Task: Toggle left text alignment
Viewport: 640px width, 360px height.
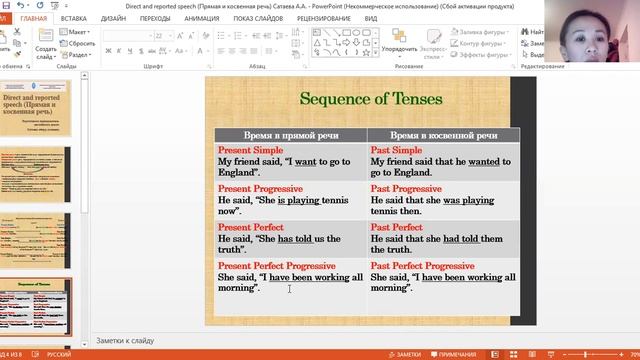Action: pos(221,51)
